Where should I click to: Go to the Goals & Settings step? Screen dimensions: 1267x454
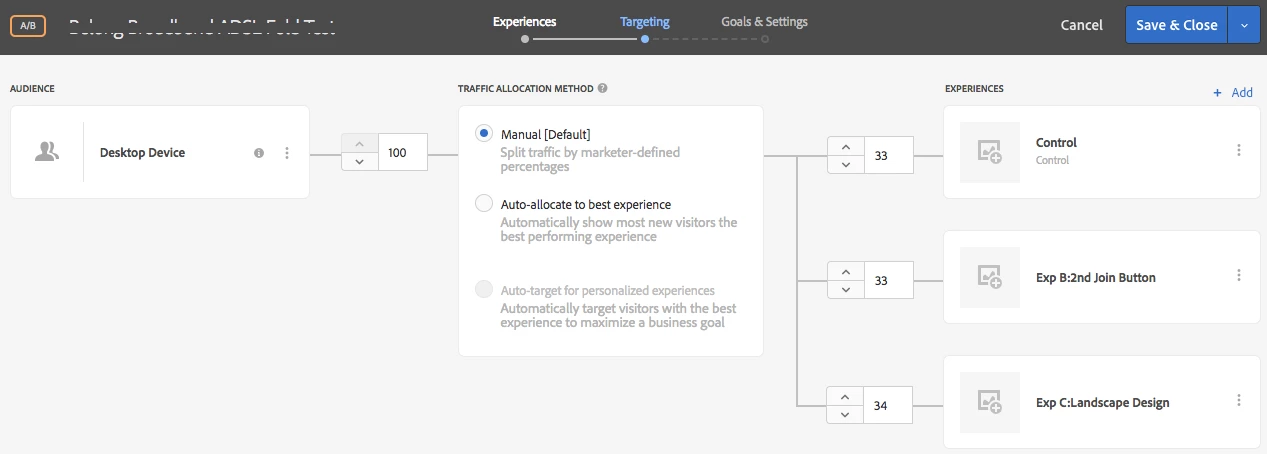click(x=764, y=22)
